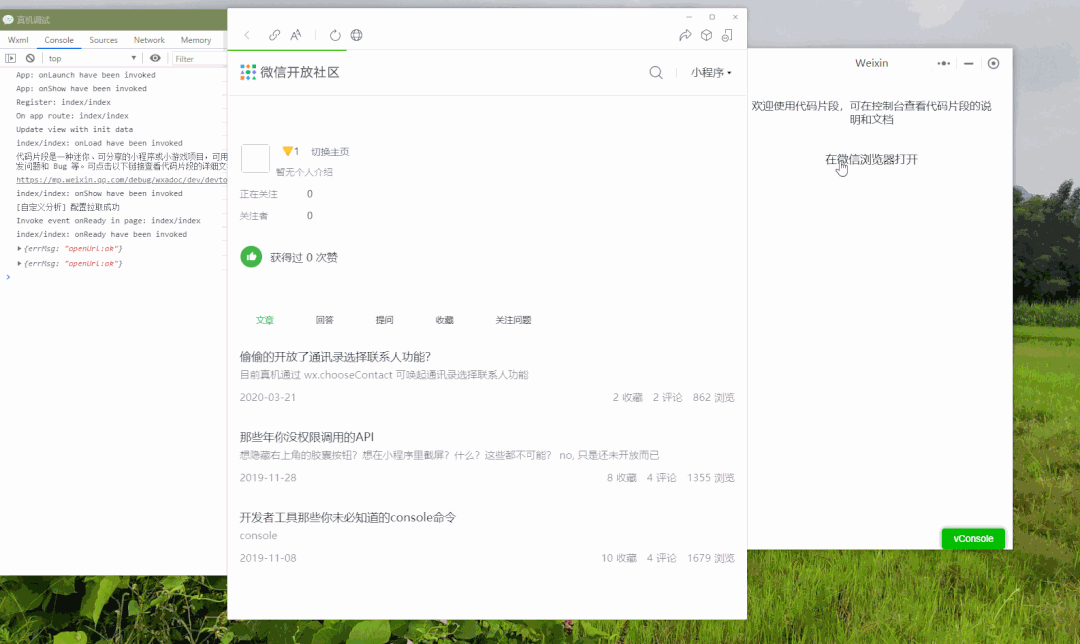Switch to Network tab in devtools

coord(149,40)
